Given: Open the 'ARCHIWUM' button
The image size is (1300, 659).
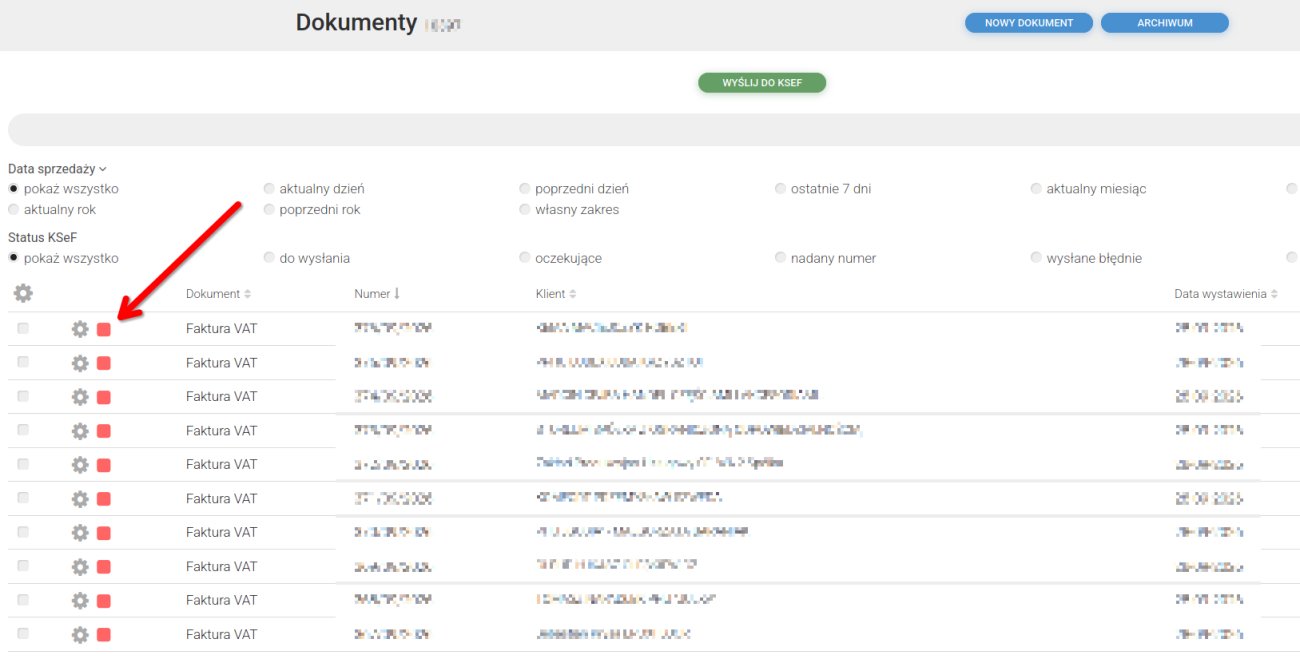Looking at the screenshot, I should (1165, 23).
